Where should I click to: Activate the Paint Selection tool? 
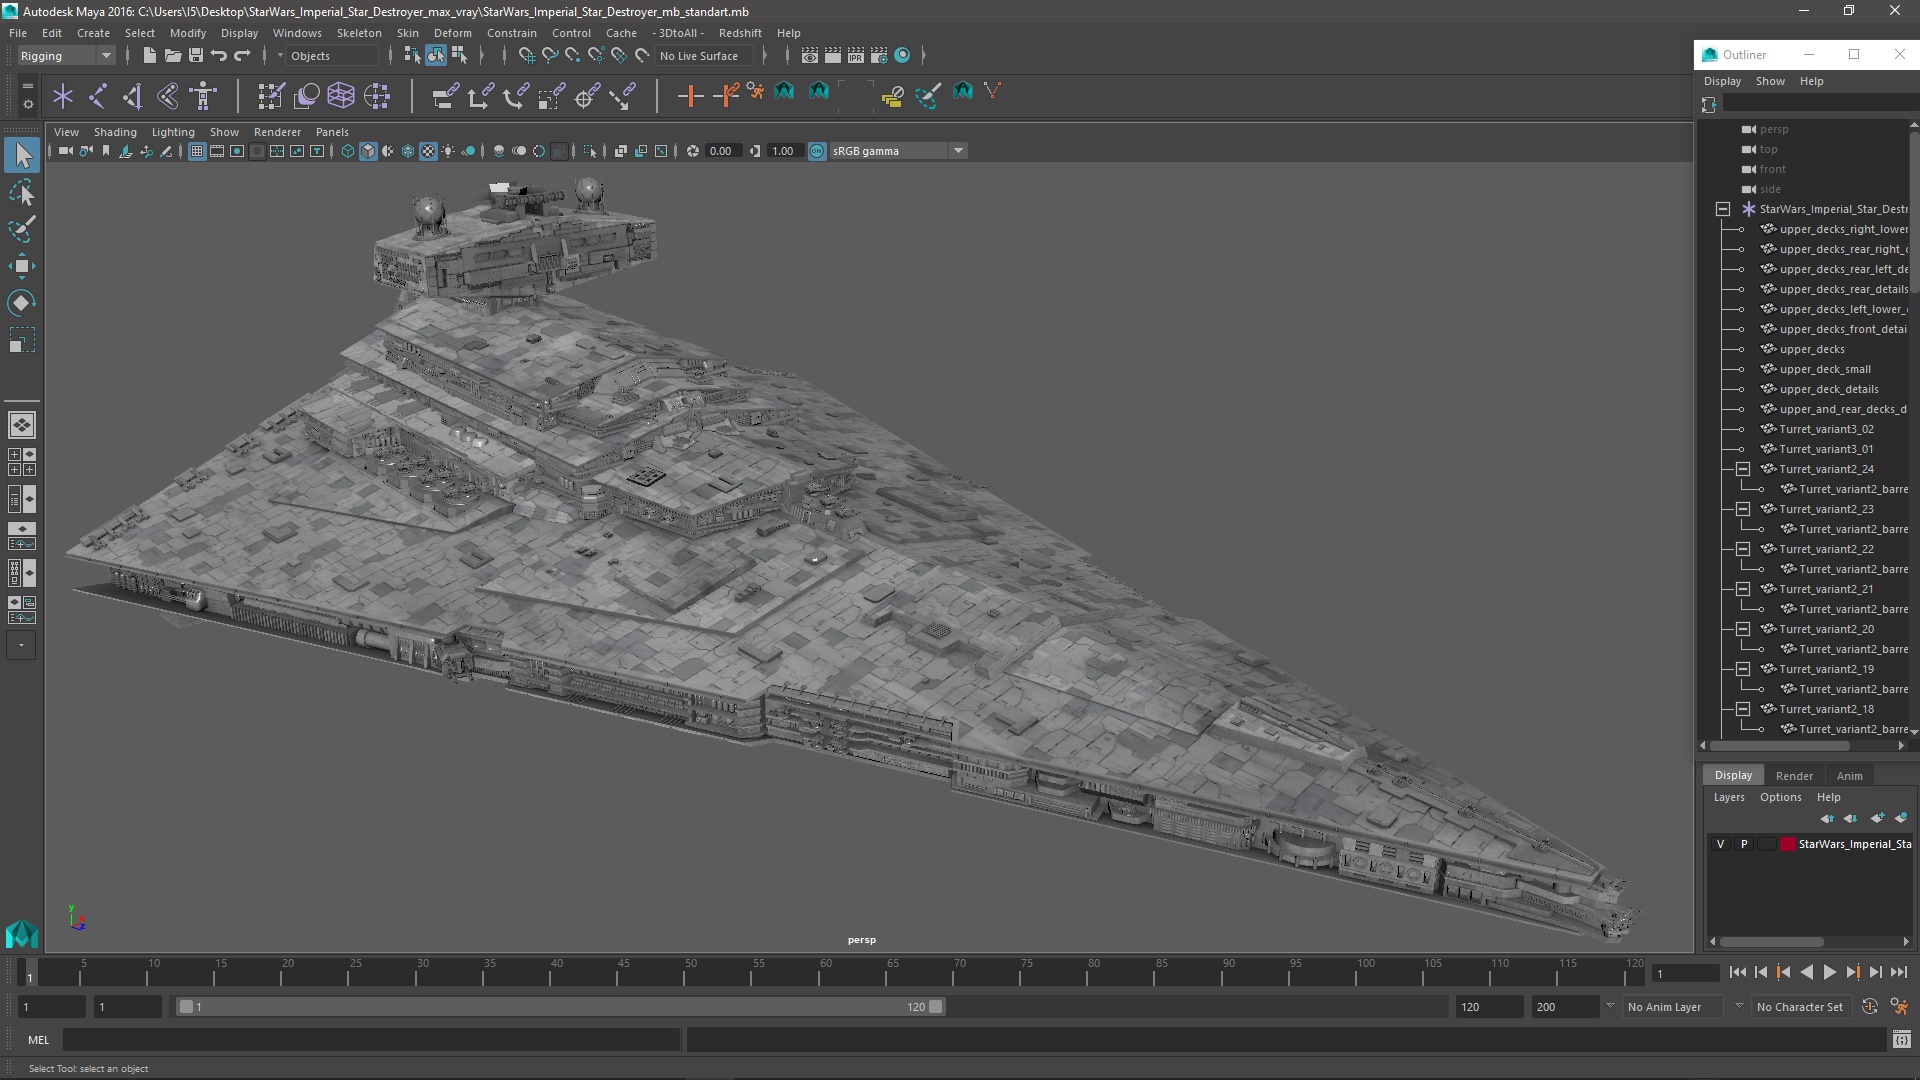22,229
